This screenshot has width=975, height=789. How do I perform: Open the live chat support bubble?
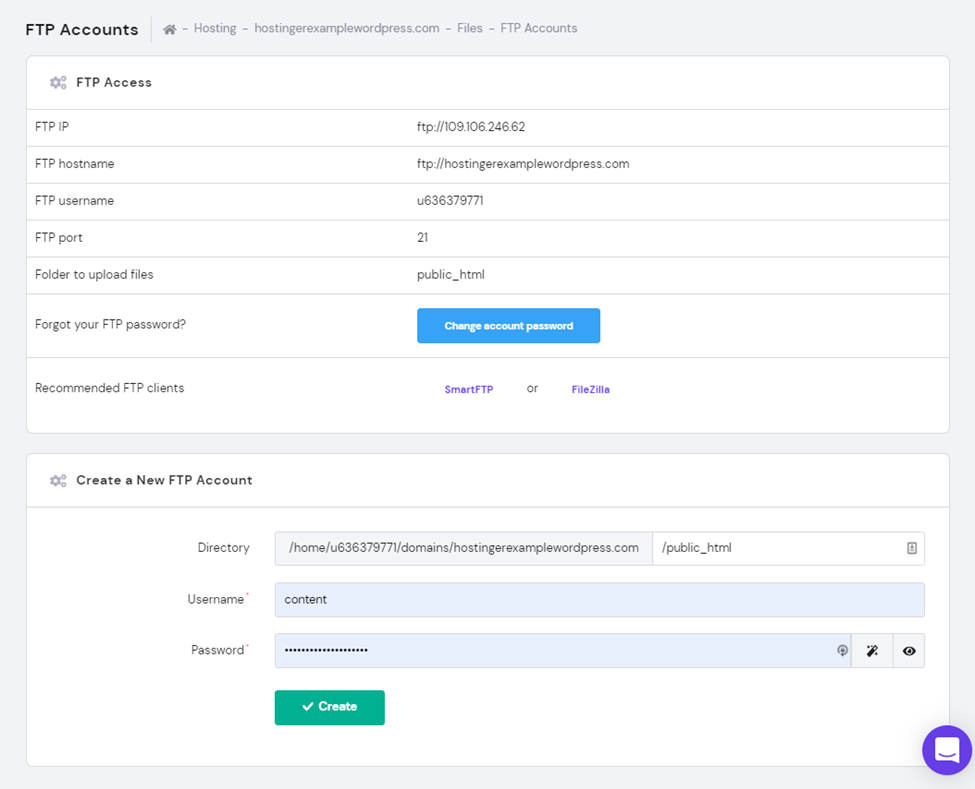coord(946,749)
